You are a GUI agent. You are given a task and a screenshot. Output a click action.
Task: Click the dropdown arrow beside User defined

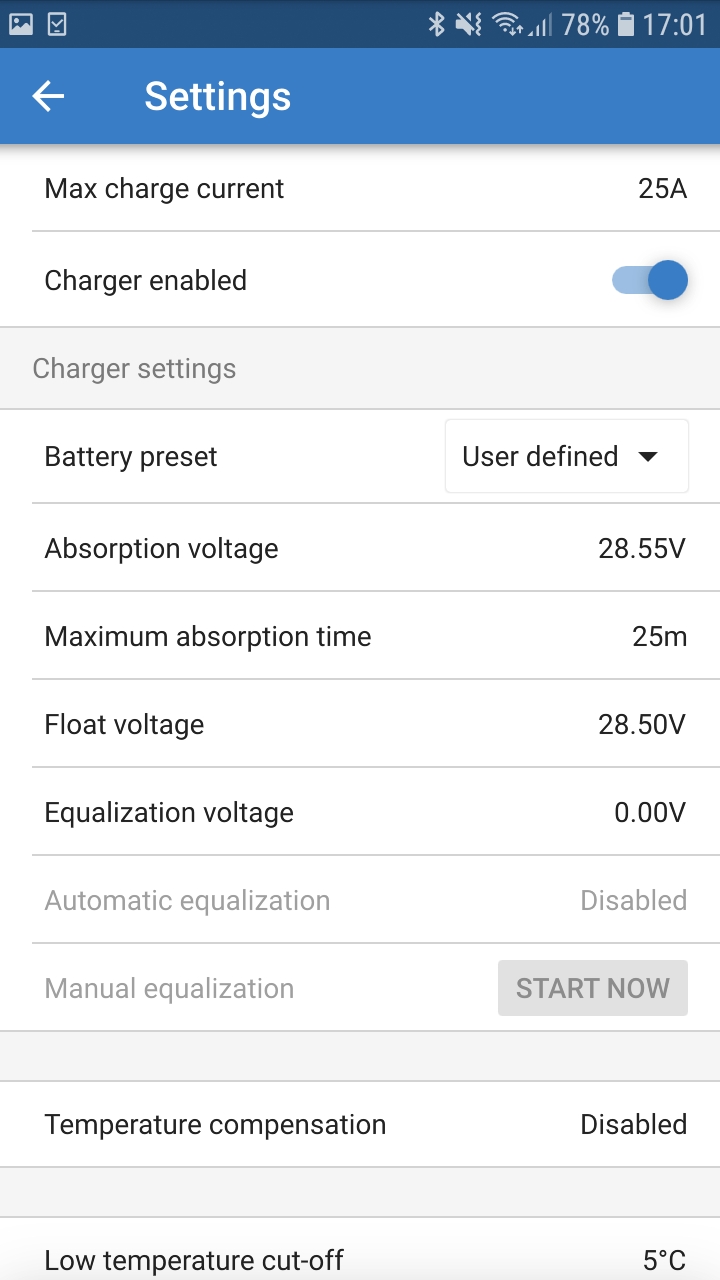[x=648, y=457]
